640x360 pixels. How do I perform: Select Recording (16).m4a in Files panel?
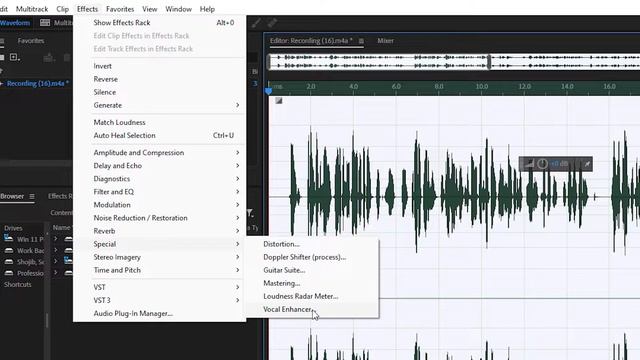[38, 83]
